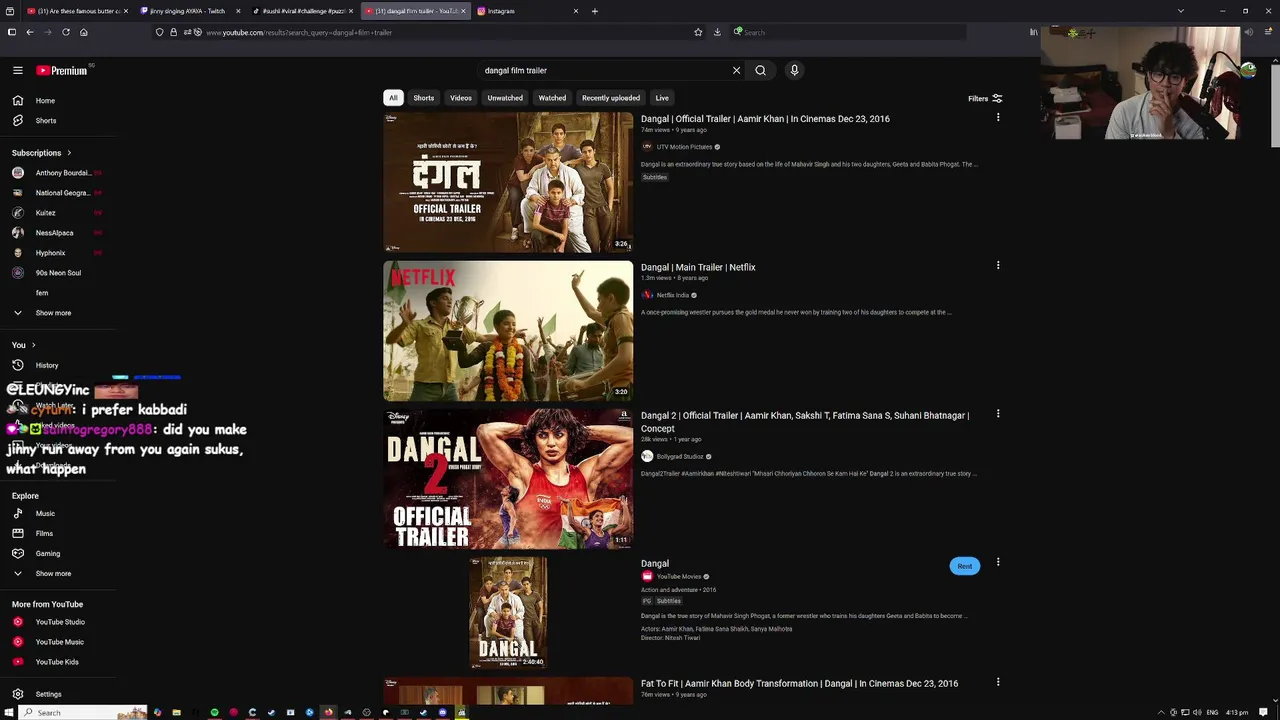Open the Music explore category
This screenshot has width=1280, height=720.
click(x=45, y=513)
